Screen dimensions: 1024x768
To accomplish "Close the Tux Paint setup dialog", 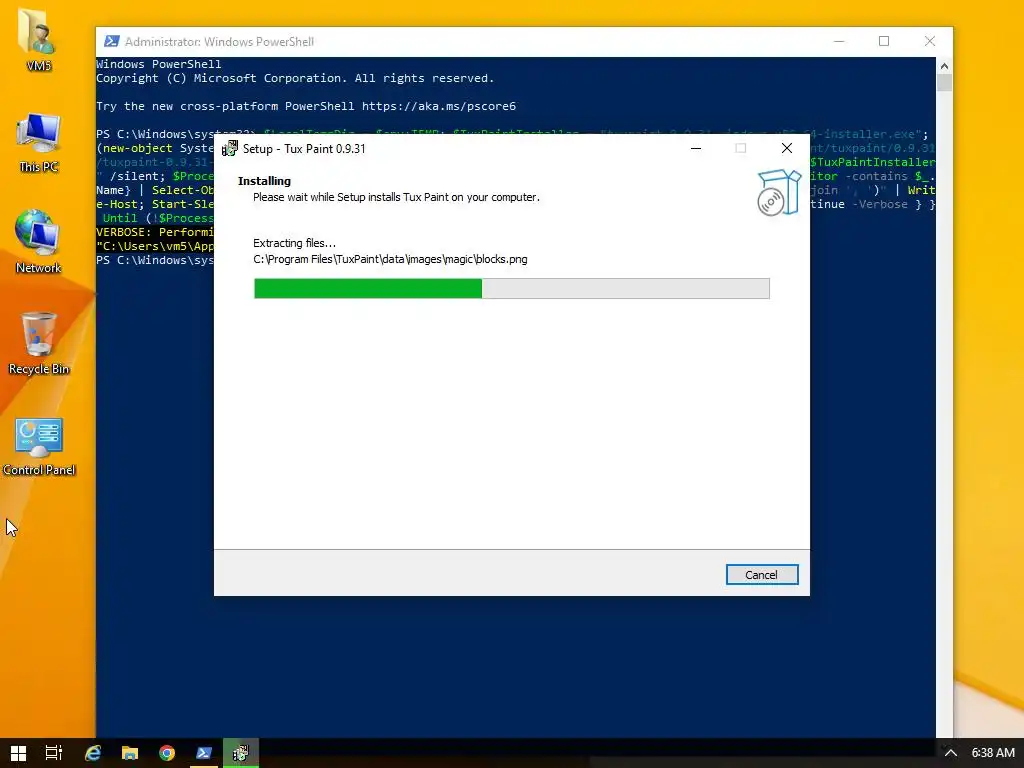I will [787, 149].
